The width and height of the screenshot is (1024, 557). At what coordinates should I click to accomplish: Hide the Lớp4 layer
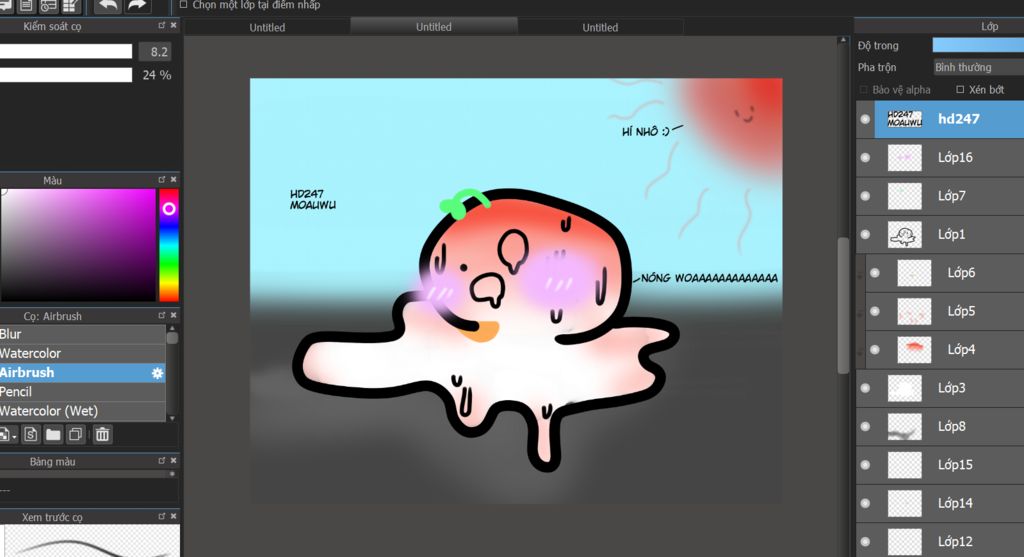point(875,350)
